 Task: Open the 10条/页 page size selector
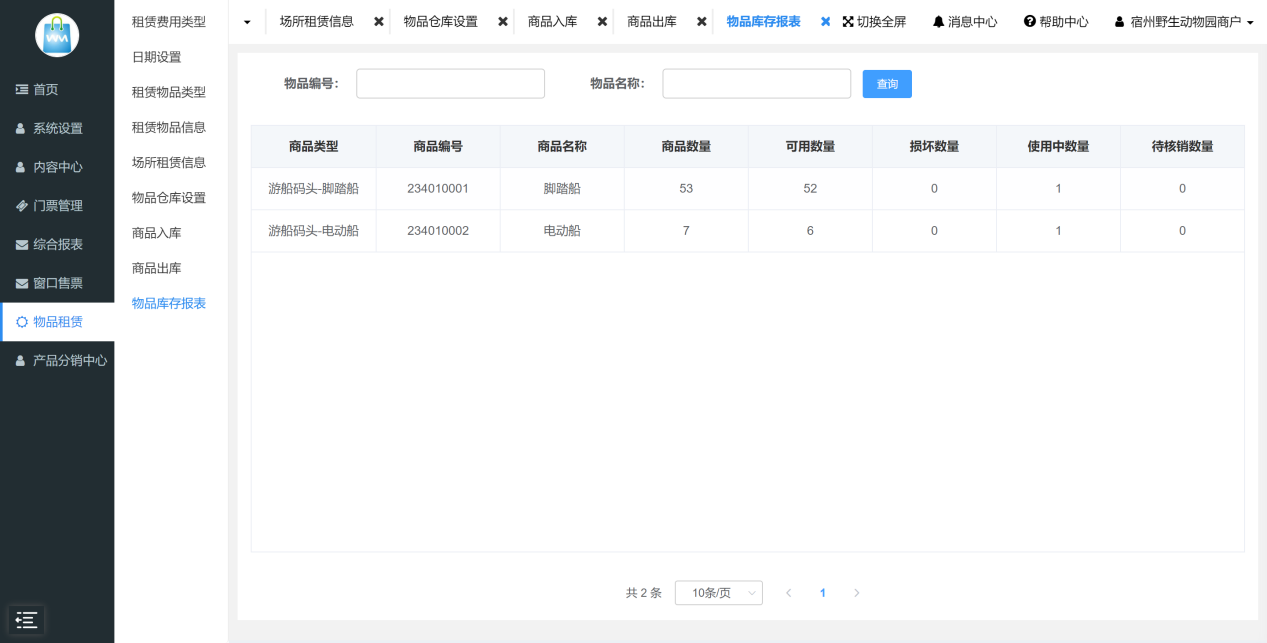click(718, 593)
